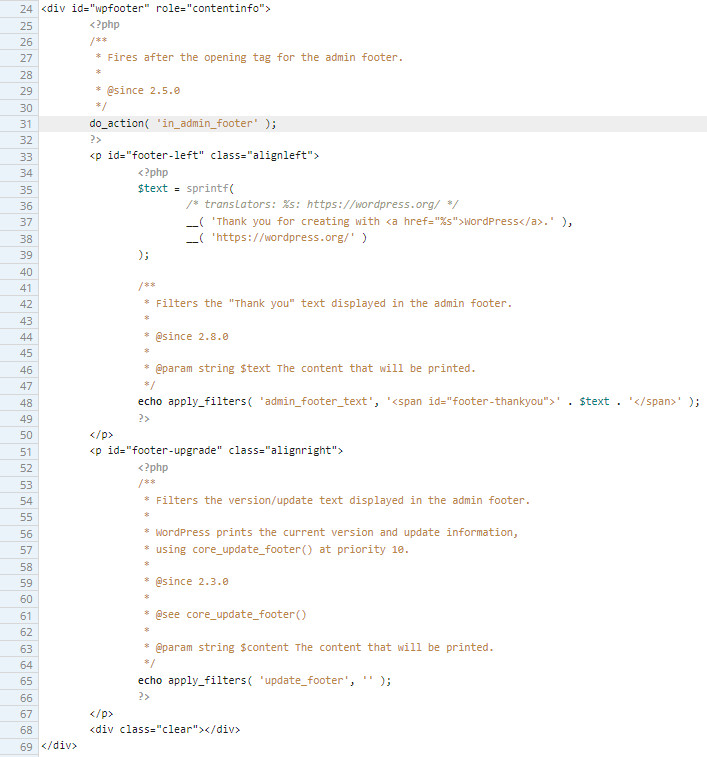Click line number 31 in the gutter
The image size is (707, 757).
tap(25, 124)
